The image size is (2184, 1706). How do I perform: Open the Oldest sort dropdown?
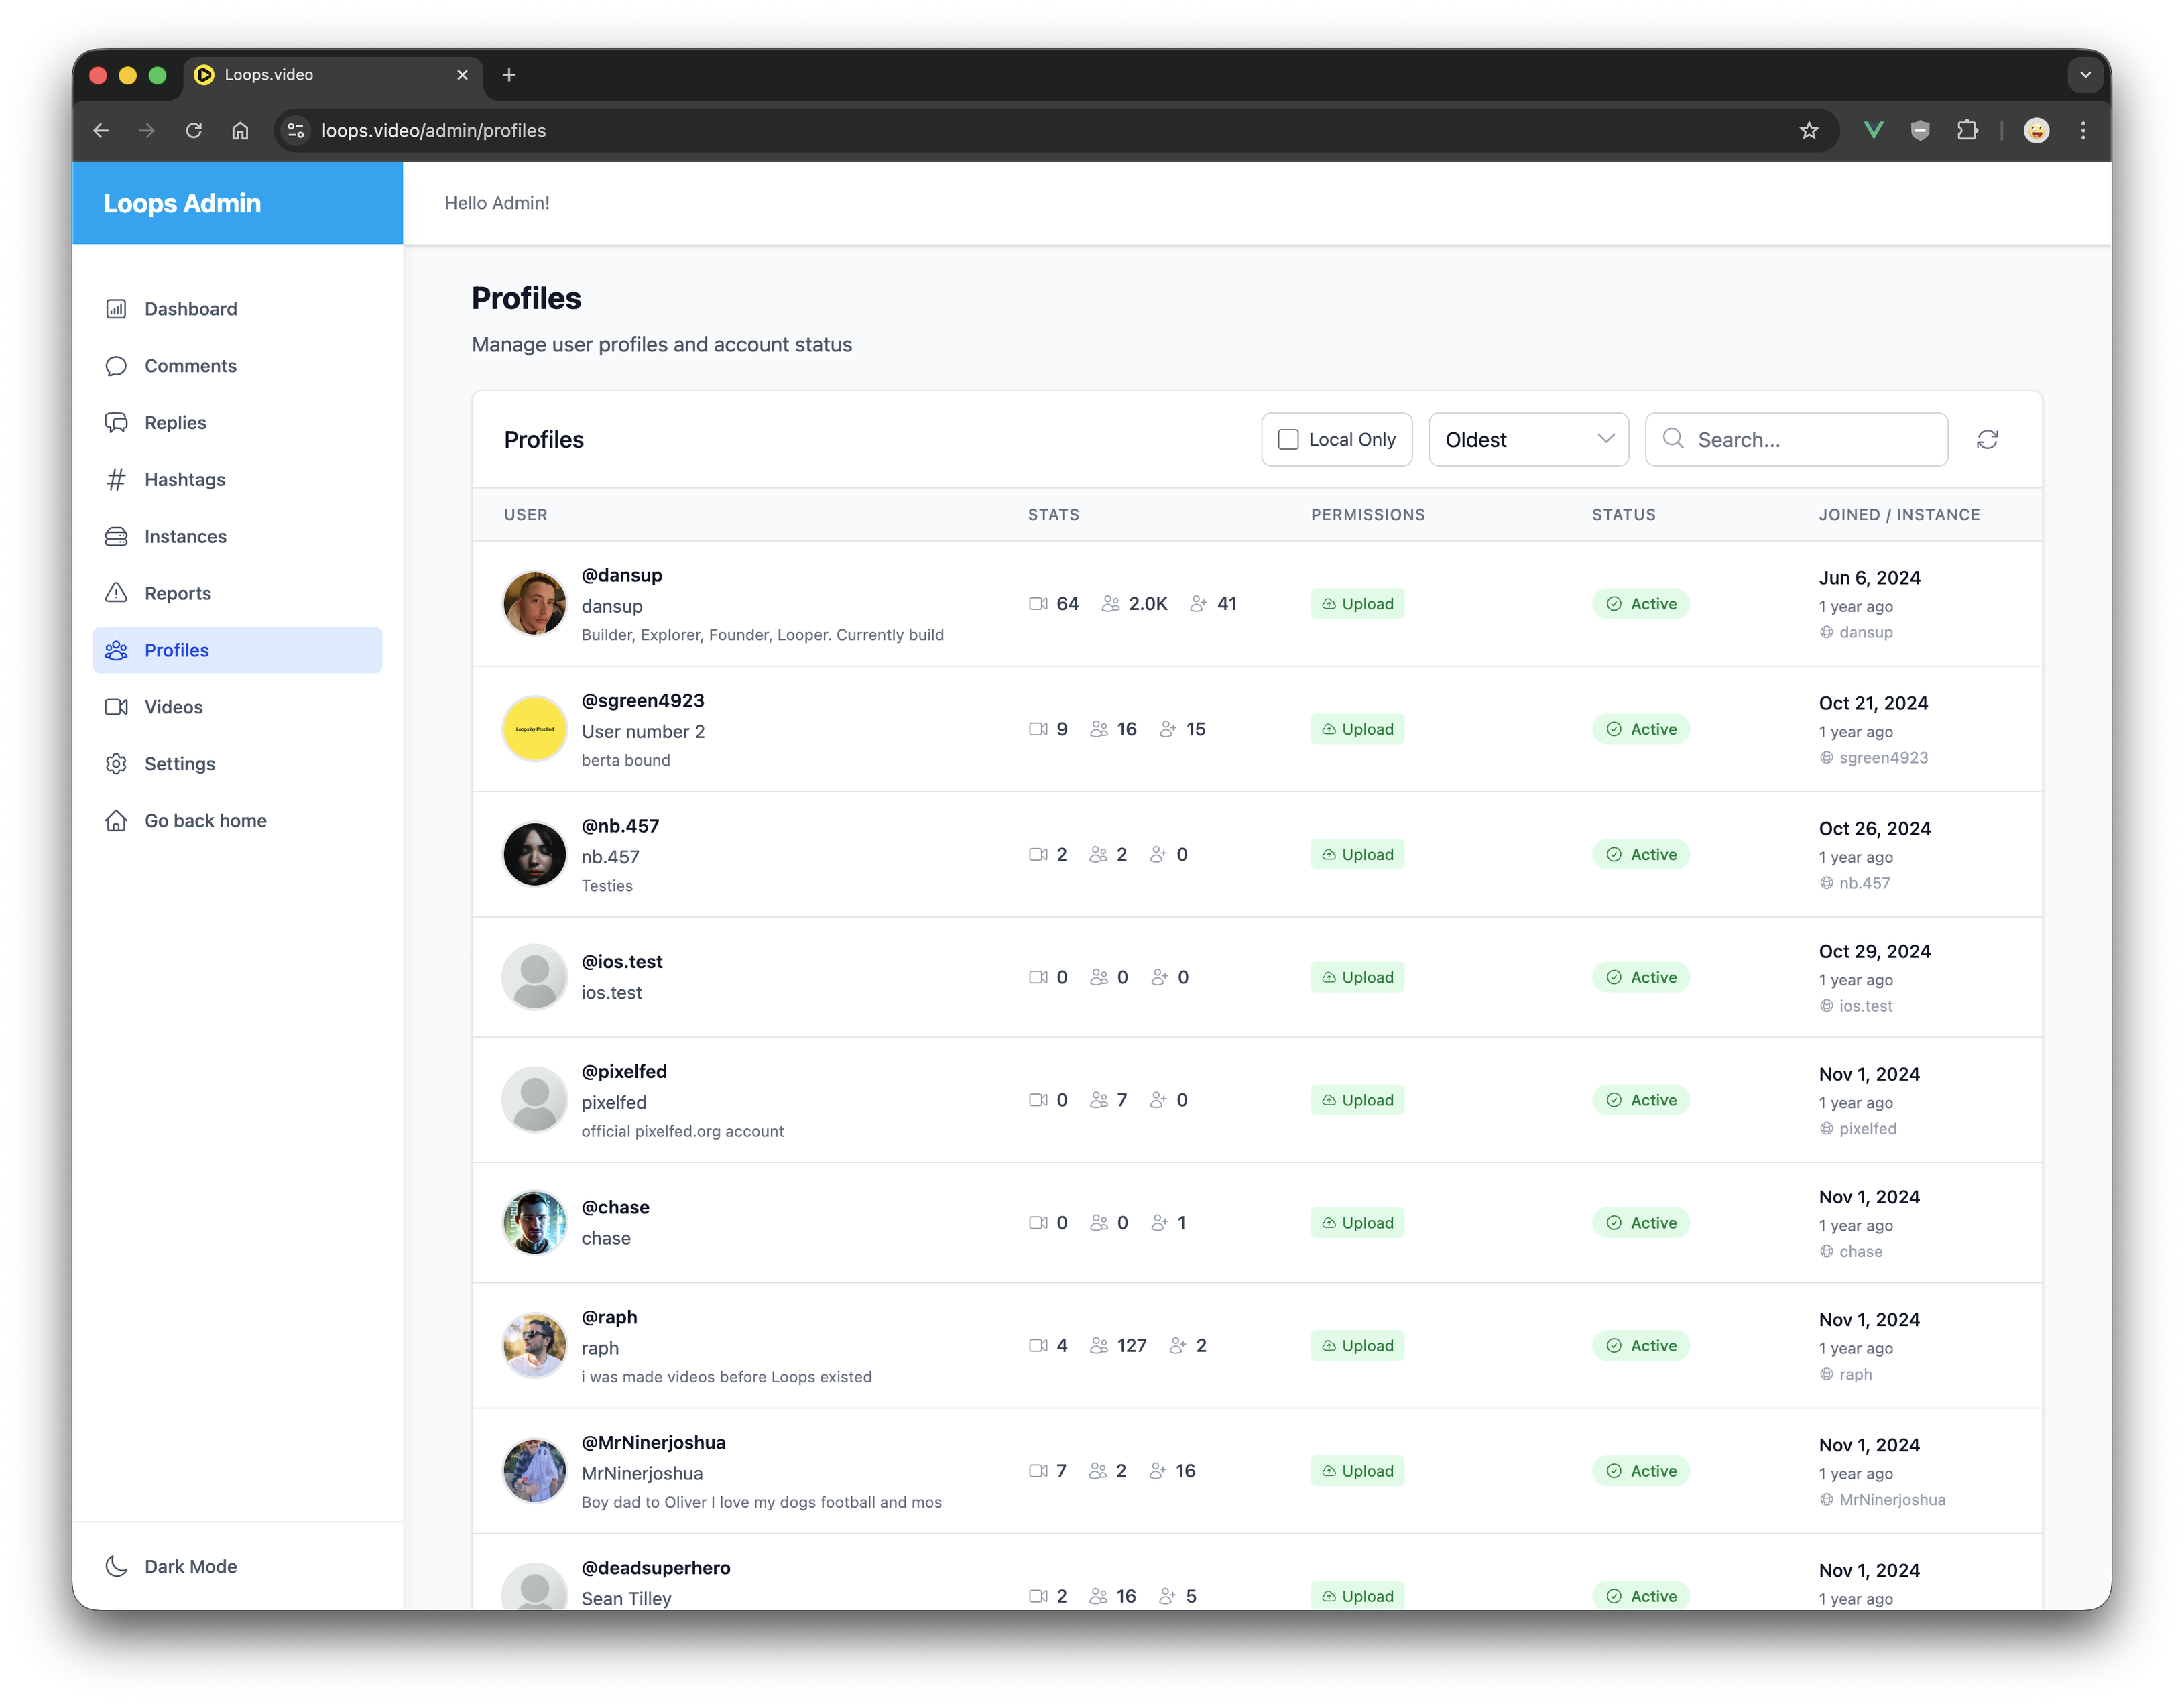1527,440
